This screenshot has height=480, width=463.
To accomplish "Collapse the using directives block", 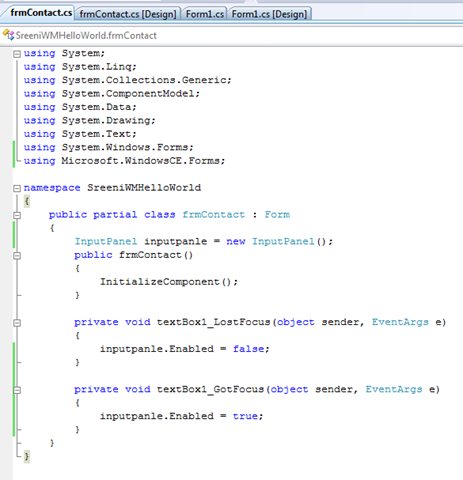I will (17, 54).
